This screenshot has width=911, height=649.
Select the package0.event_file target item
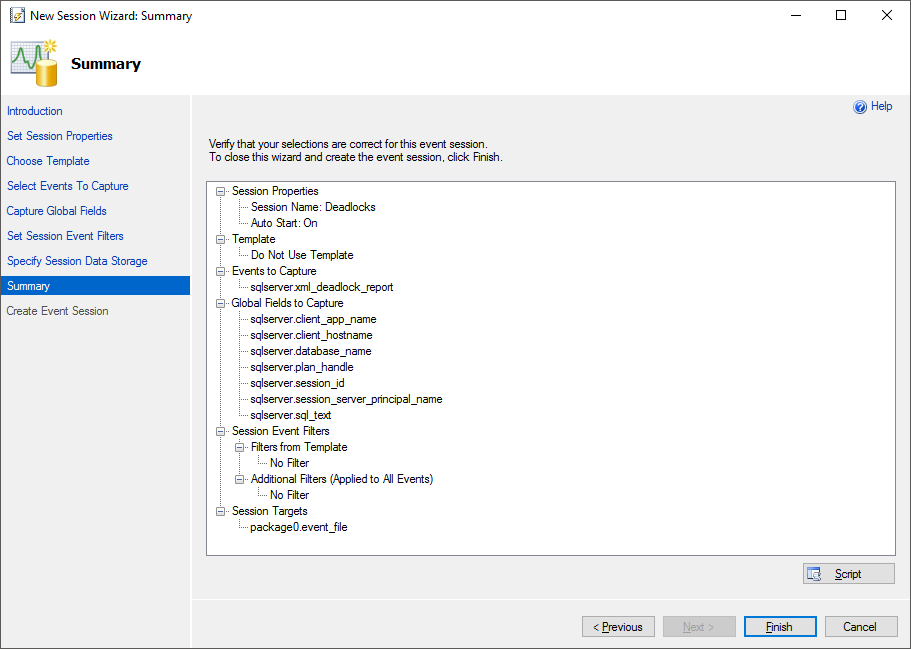pyautogui.click(x=299, y=527)
